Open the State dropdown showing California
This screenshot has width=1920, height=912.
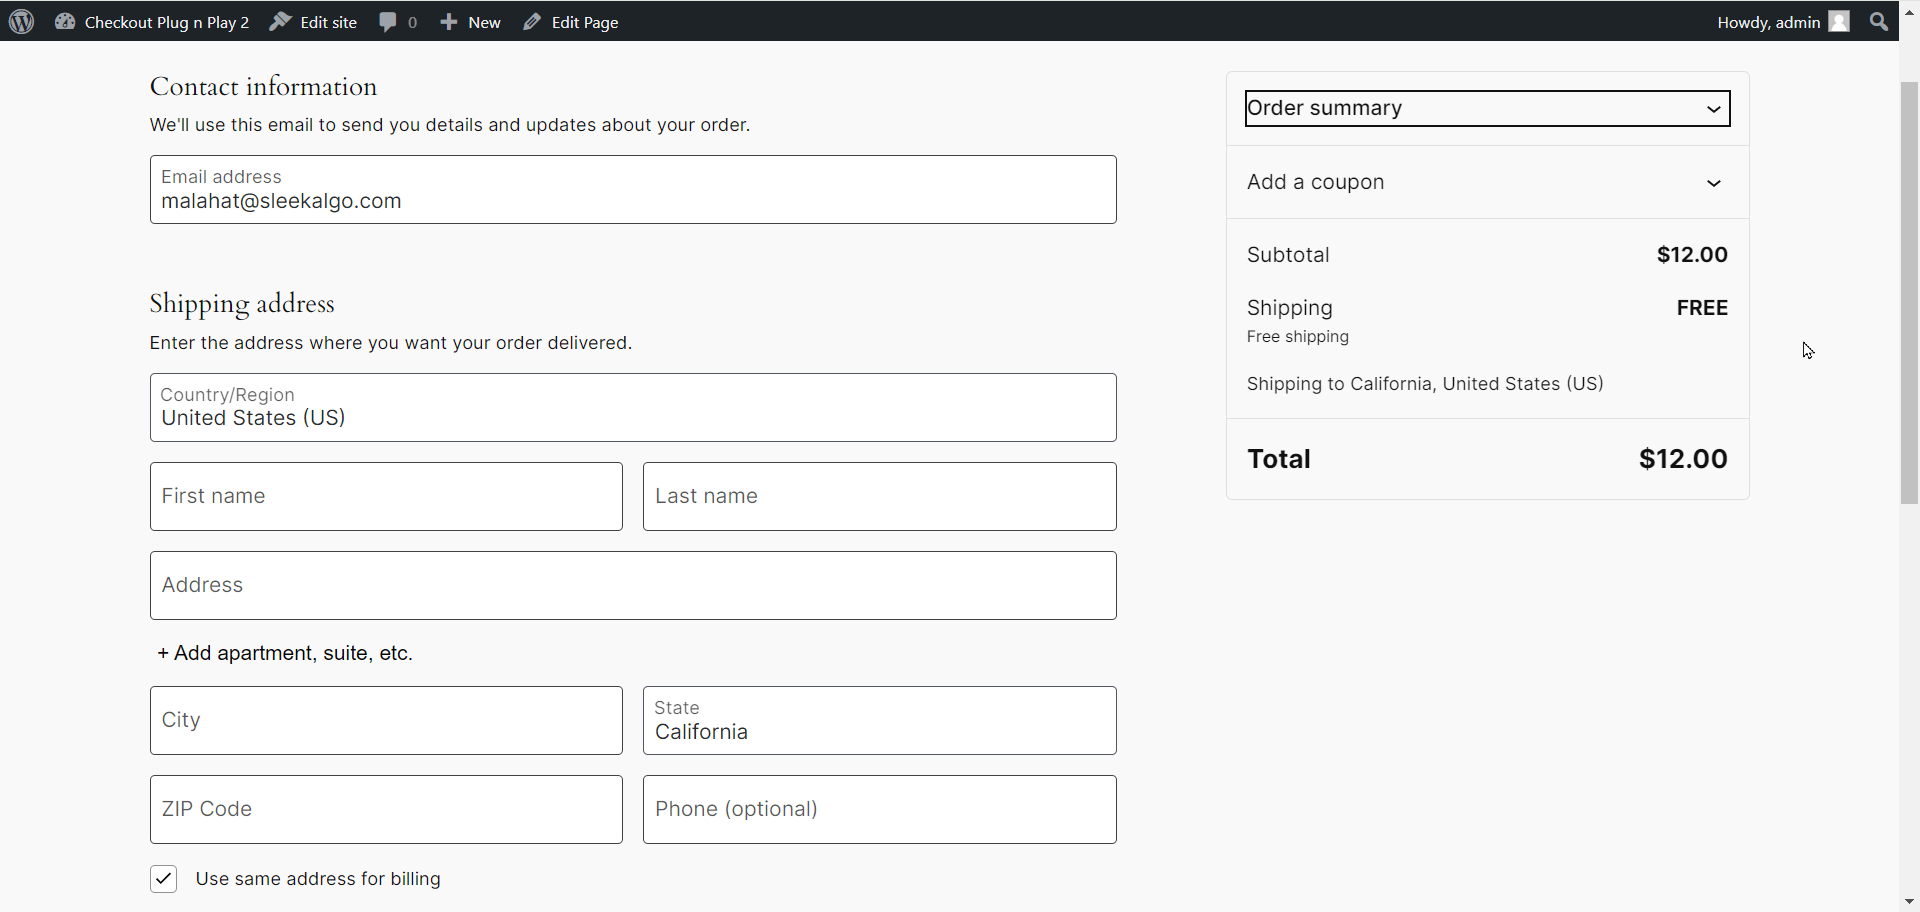tap(879, 721)
